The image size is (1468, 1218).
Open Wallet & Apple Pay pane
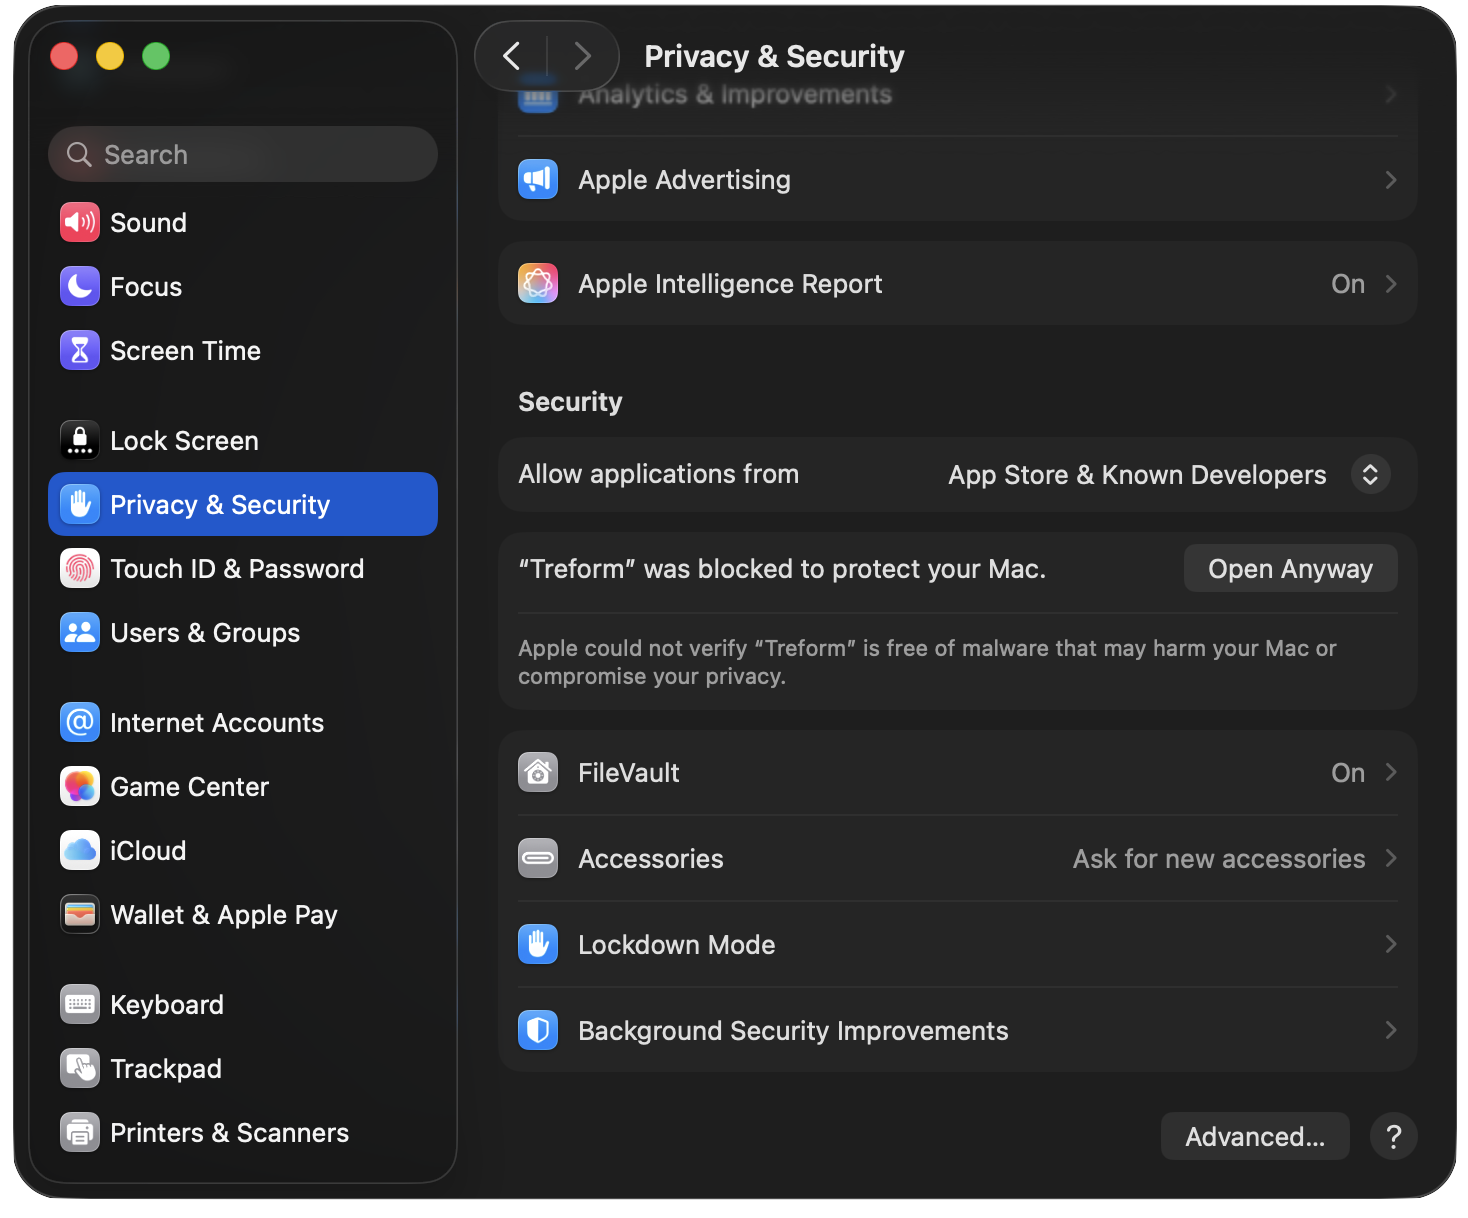(243, 914)
